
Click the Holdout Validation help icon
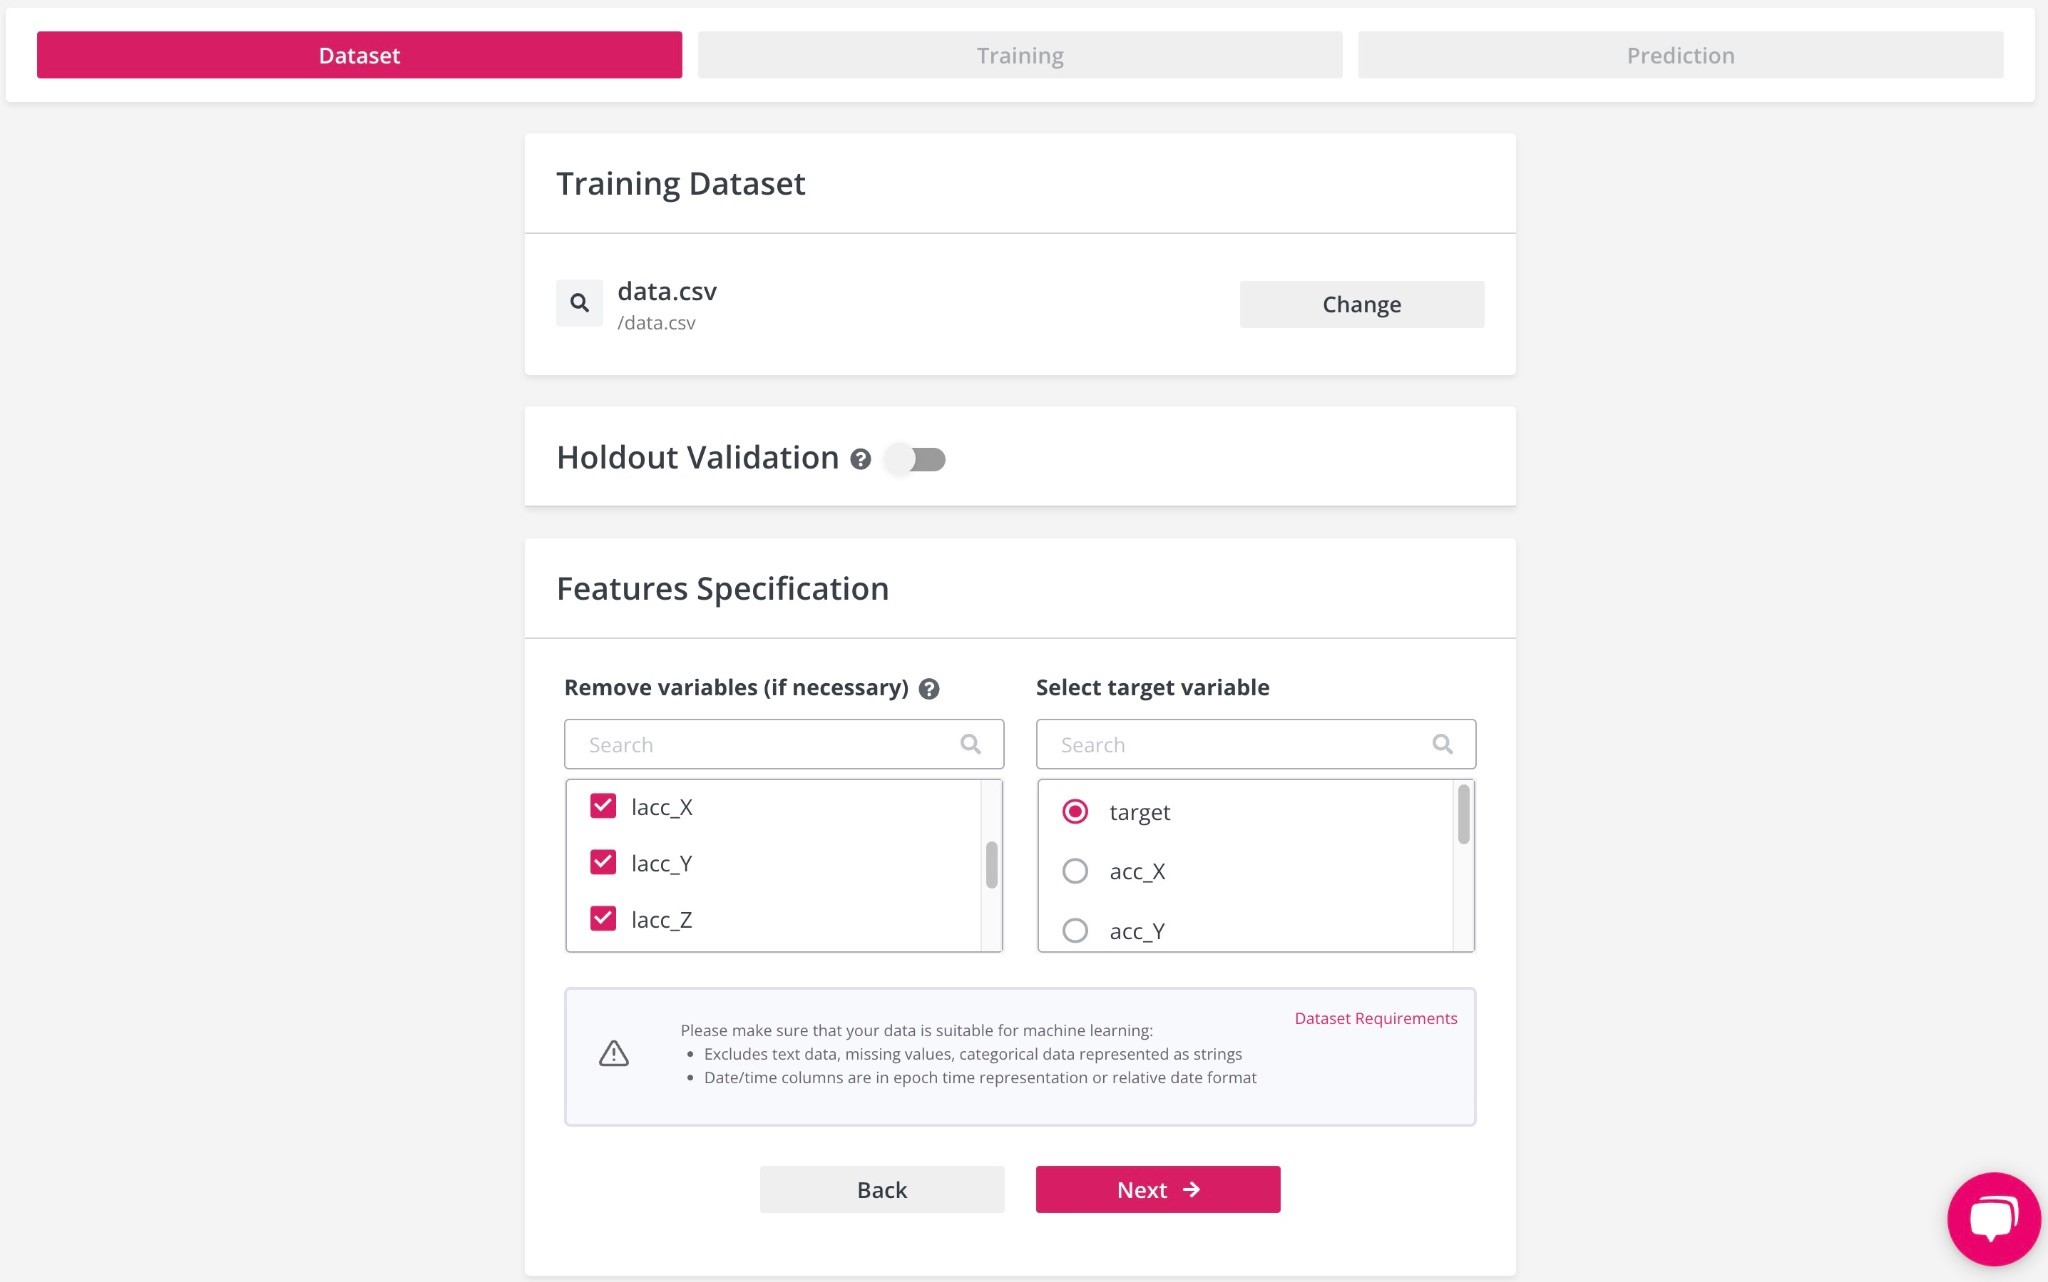click(x=860, y=459)
